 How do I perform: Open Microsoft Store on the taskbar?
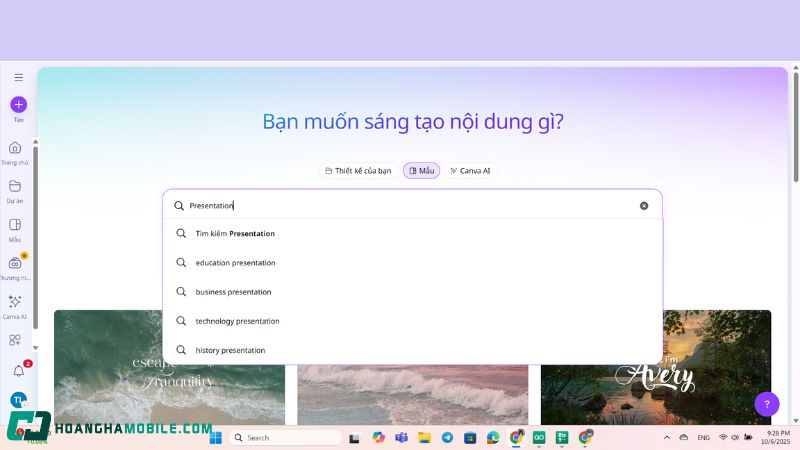coord(470,438)
